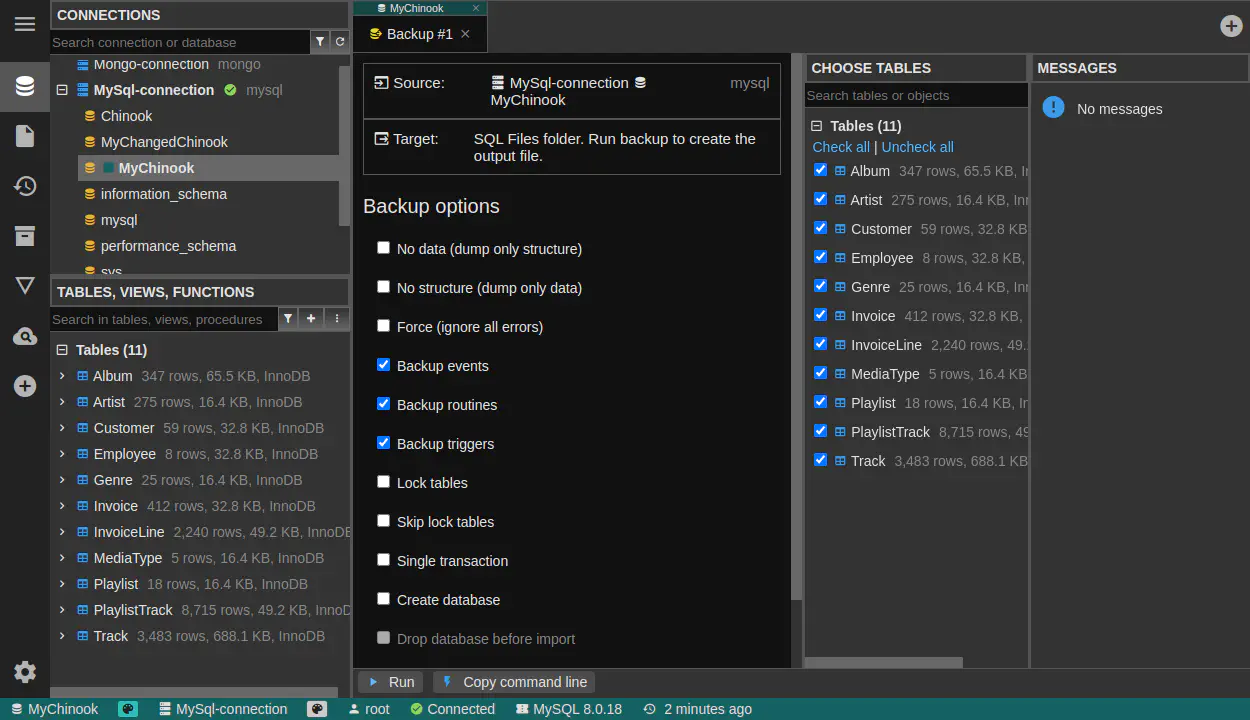This screenshot has height=720, width=1250.
Task: Enable the 'No data (dump only structure)' checkbox
Action: [x=383, y=248]
